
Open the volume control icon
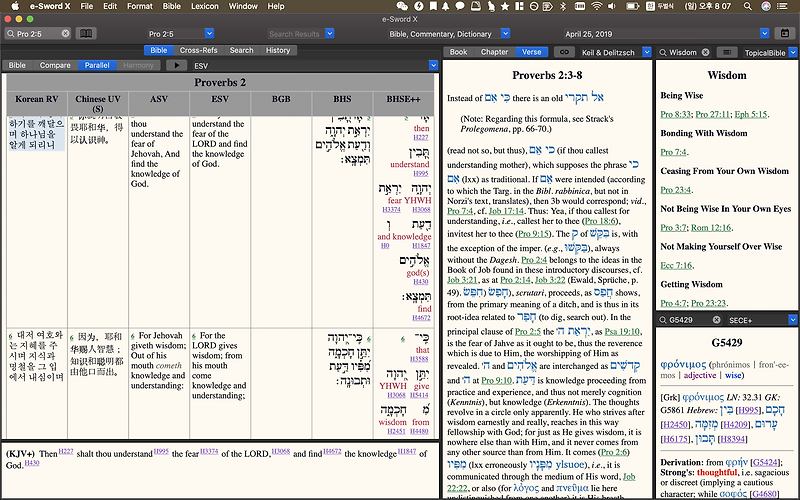point(612,6)
